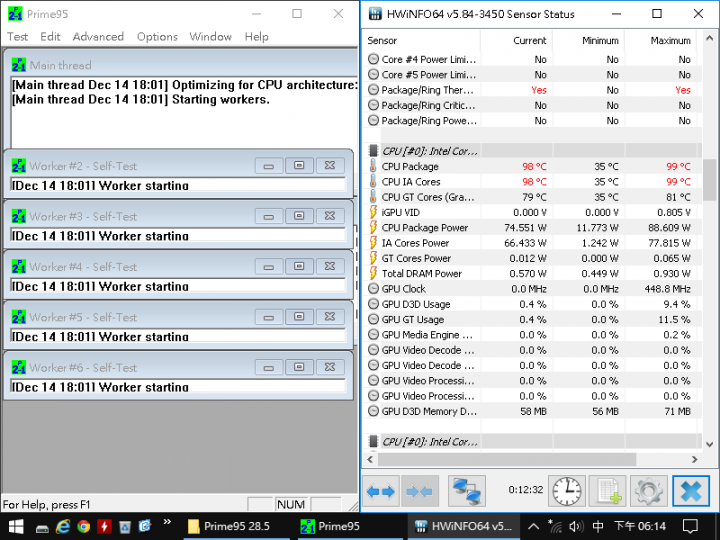
Task: Minimize the Worker #6 Self-Test window
Action: pos(269,368)
